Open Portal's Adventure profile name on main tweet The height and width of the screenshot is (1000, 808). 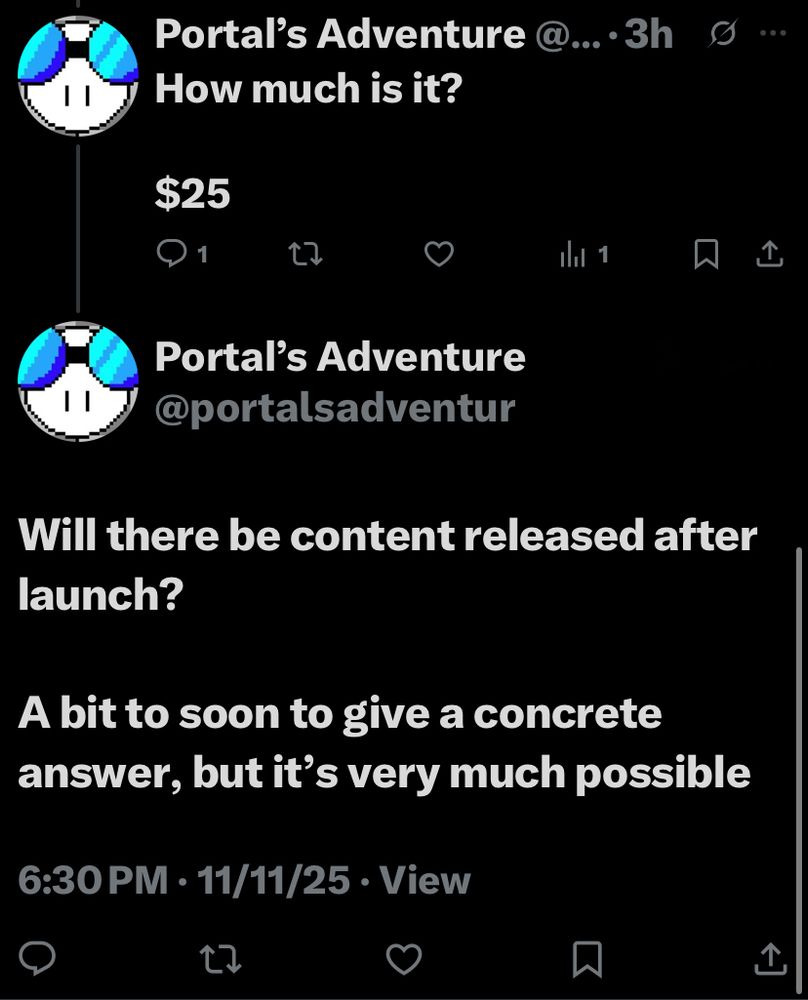[x=340, y=357]
